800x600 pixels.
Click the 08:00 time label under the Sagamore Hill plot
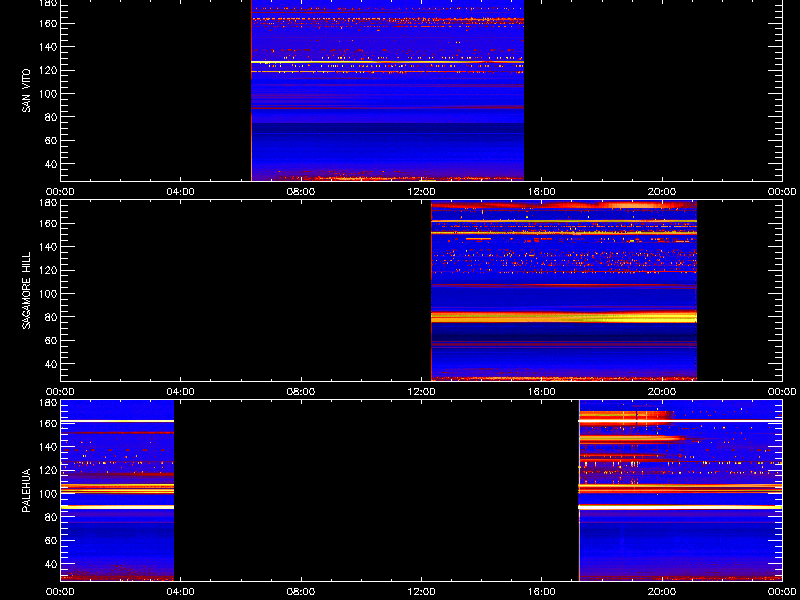[x=301, y=392]
